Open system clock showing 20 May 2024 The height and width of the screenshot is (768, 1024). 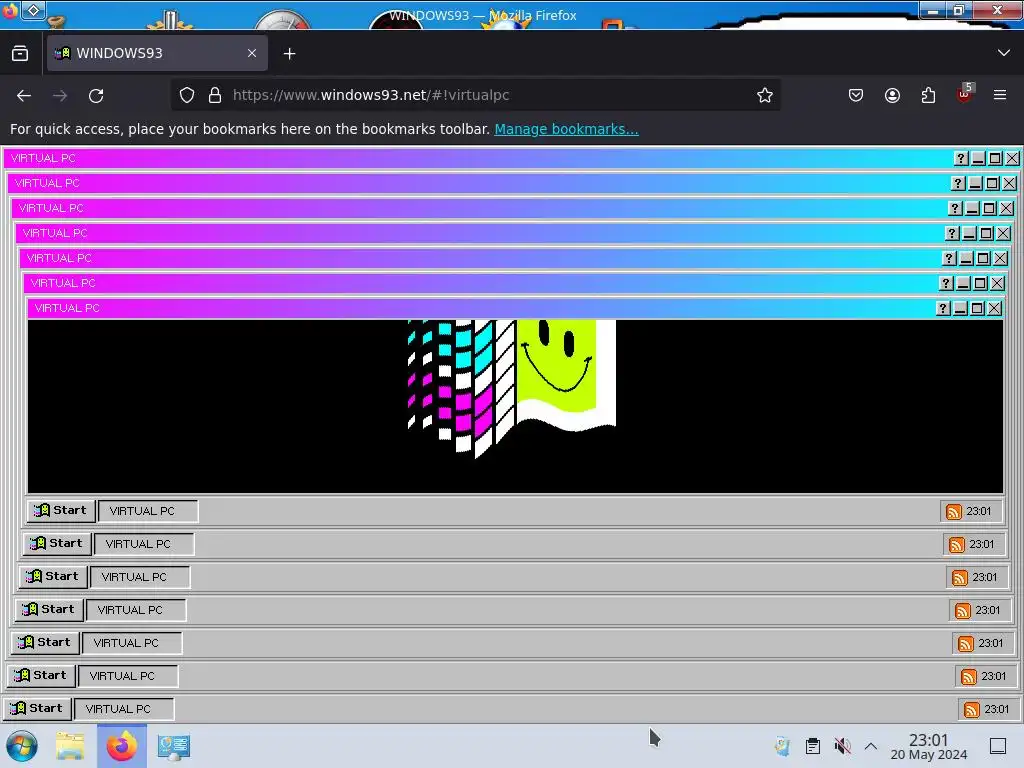click(929, 747)
